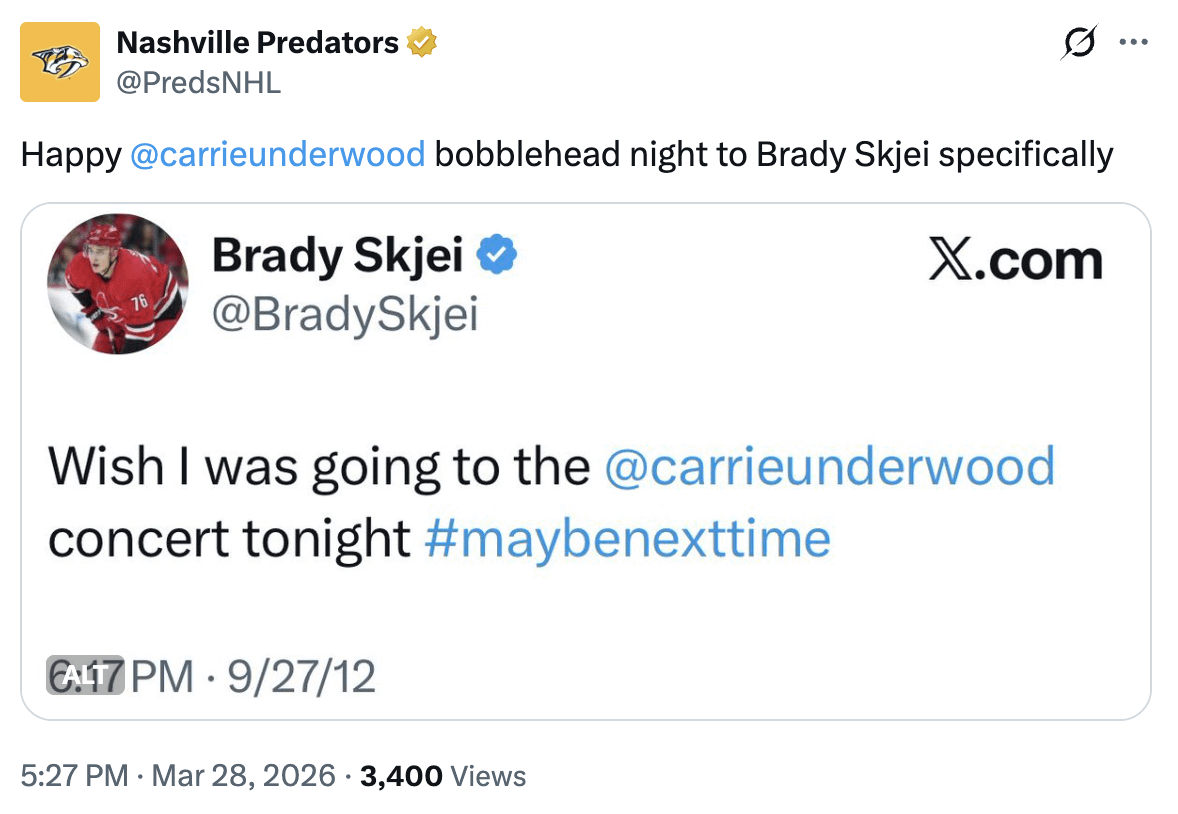Click the @PredsNHL handle
Viewport: 1178px width, 814px height.
(198, 84)
